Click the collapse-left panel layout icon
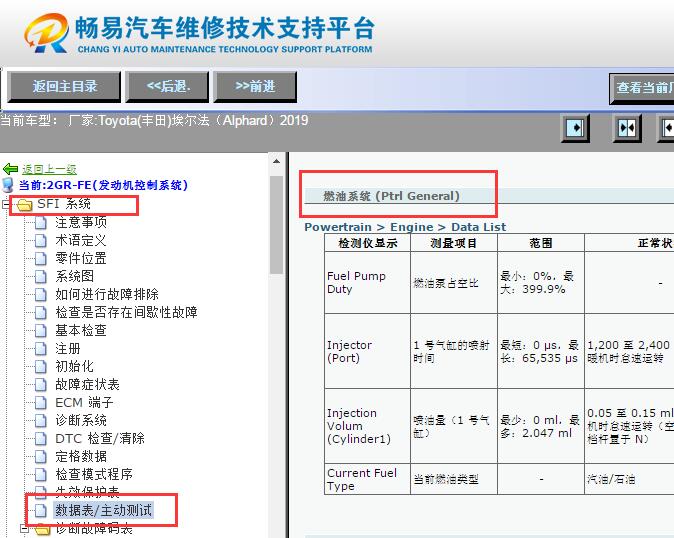Screen dimensions: 674x538 pos(575,128)
